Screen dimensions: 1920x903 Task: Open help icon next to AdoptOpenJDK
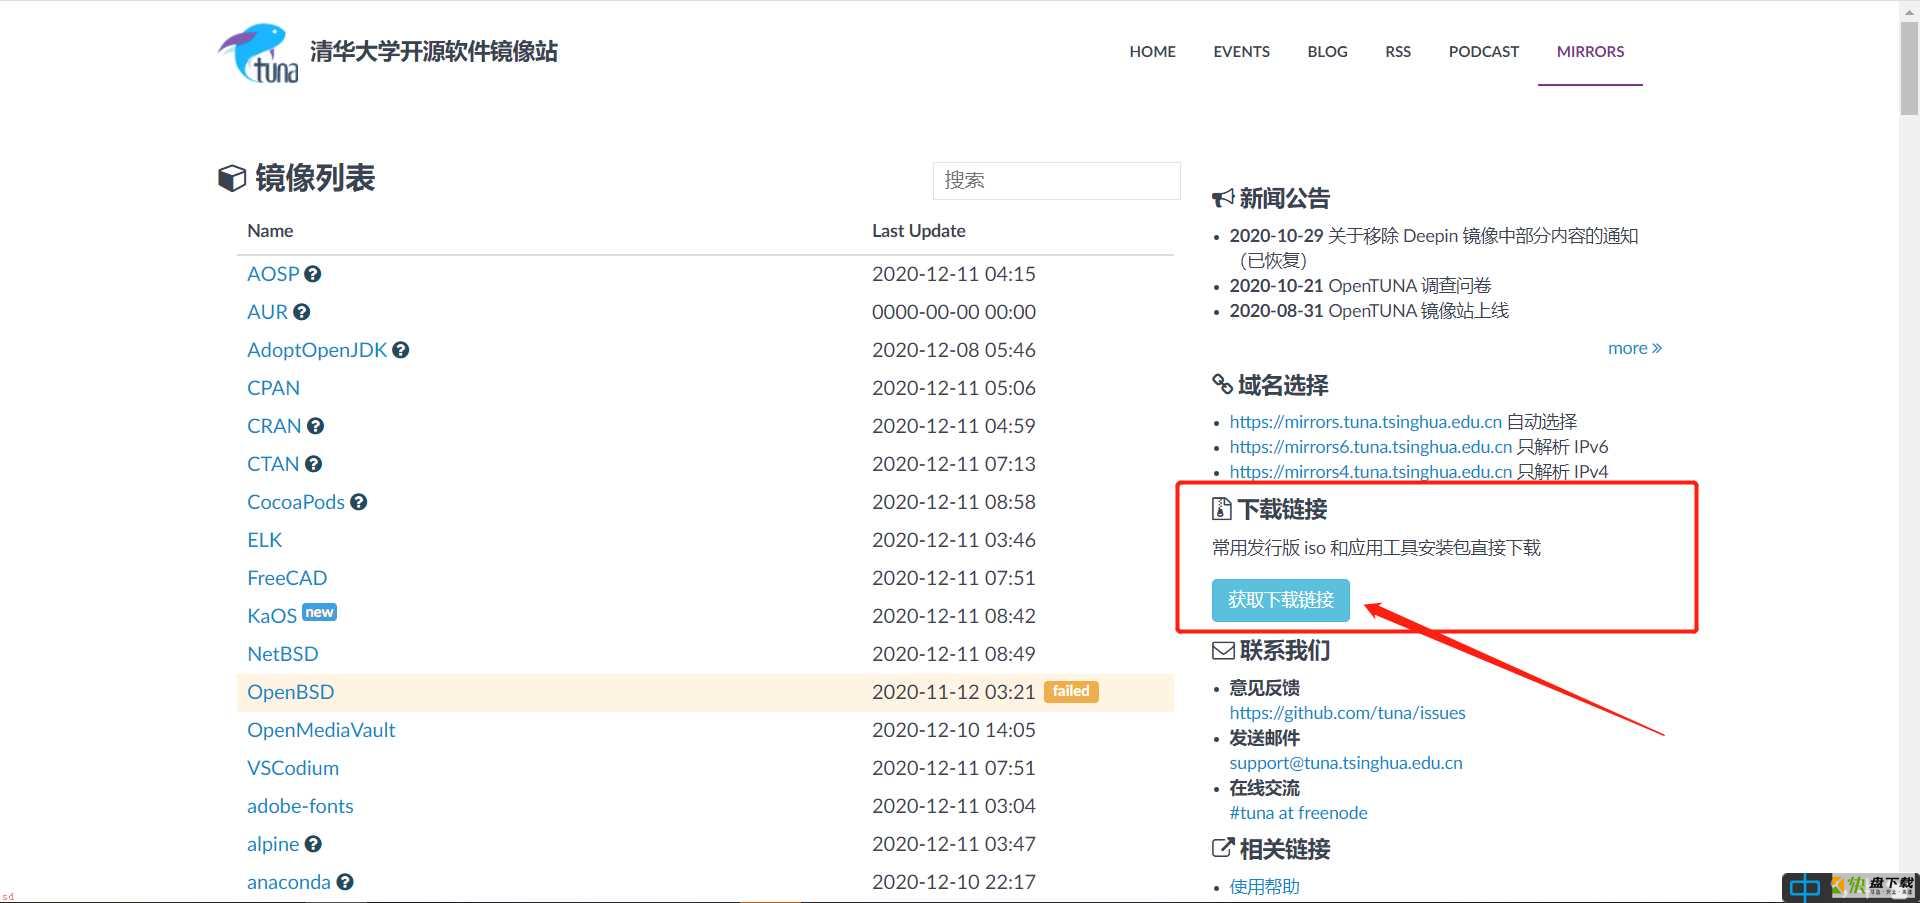click(x=401, y=350)
